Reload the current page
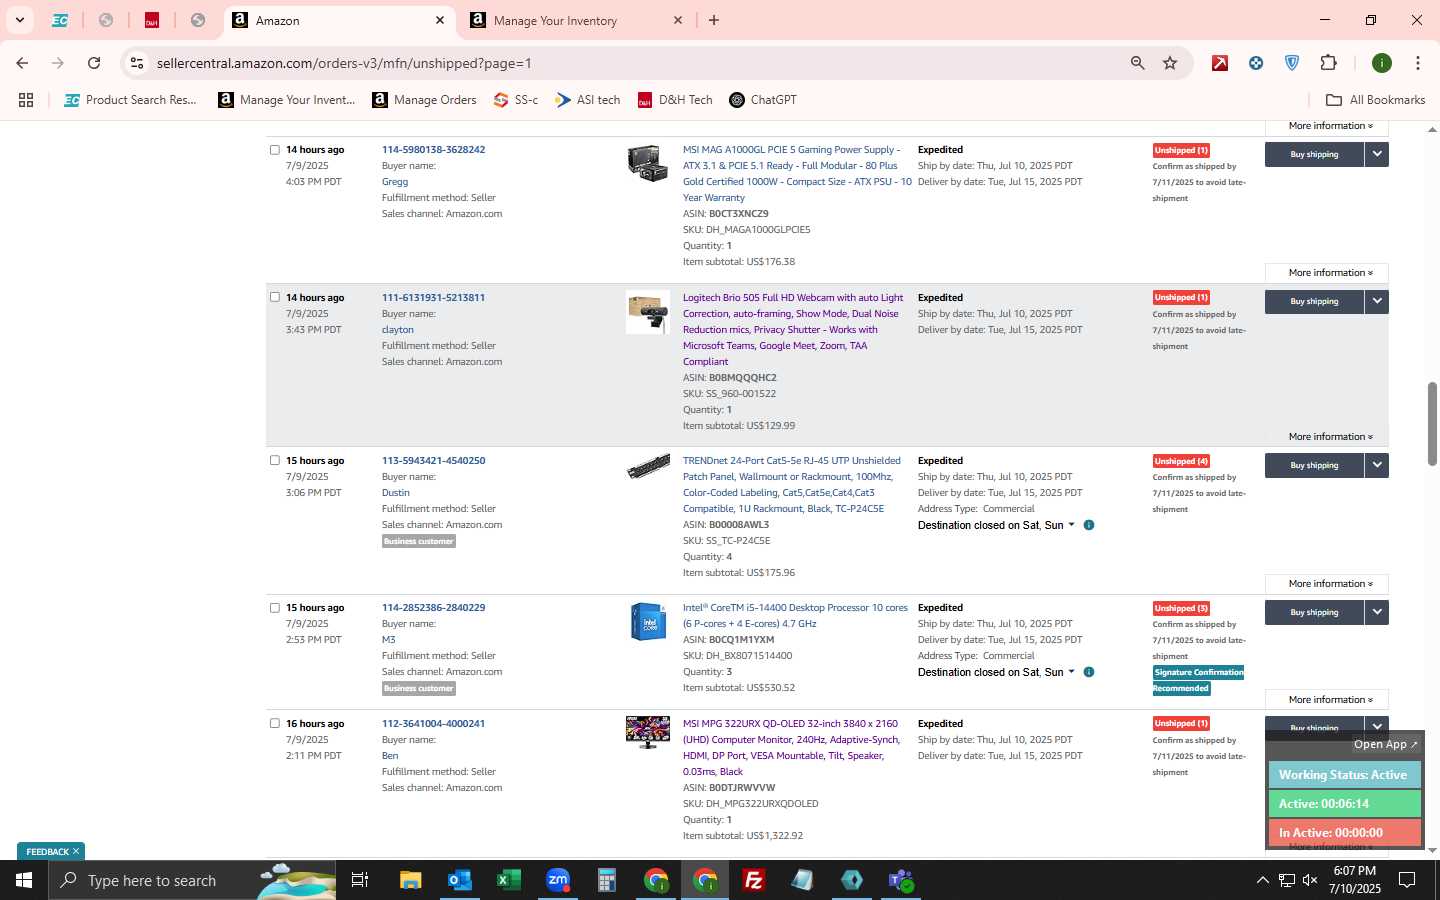The image size is (1440, 900). tap(94, 63)
